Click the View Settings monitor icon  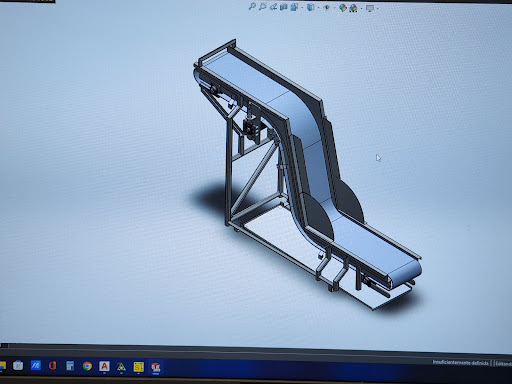(370, 8)
